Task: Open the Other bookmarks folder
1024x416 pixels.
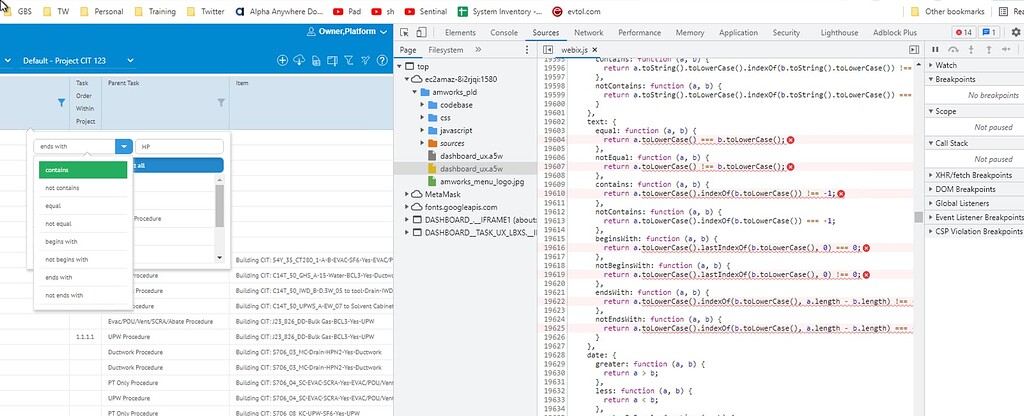Action: point(947,11)
